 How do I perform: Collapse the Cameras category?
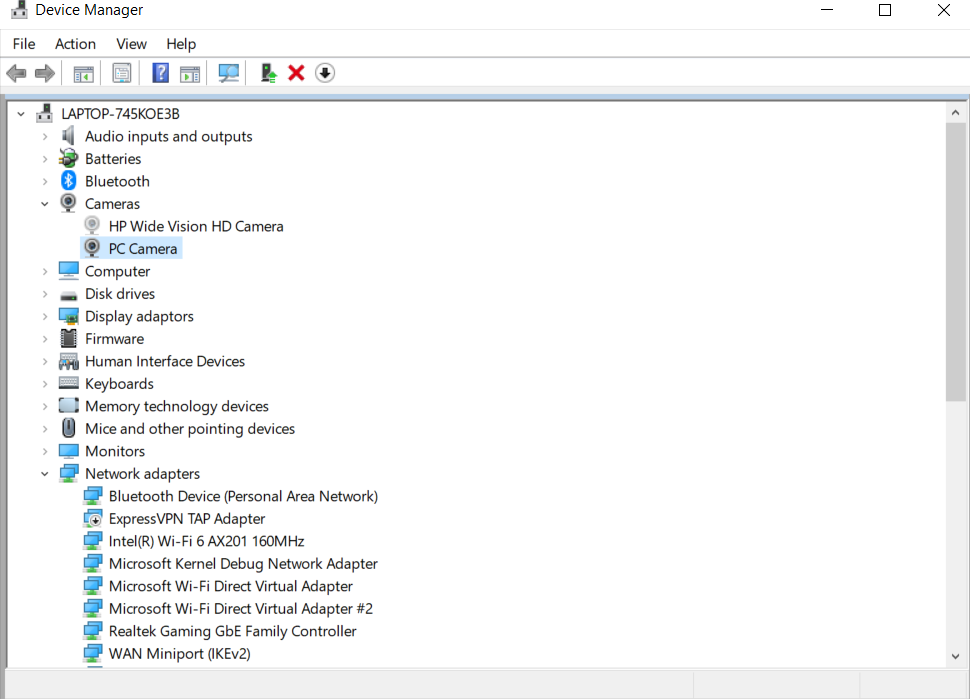45,204
